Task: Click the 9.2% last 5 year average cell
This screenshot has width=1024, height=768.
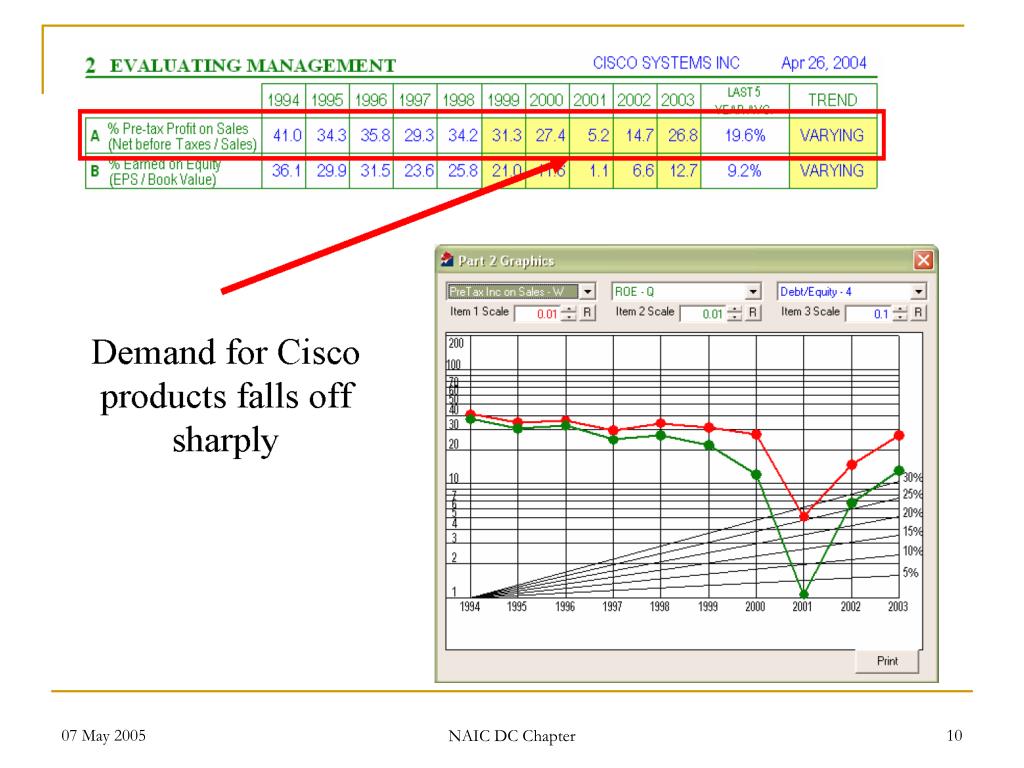Action: point(745,171)
